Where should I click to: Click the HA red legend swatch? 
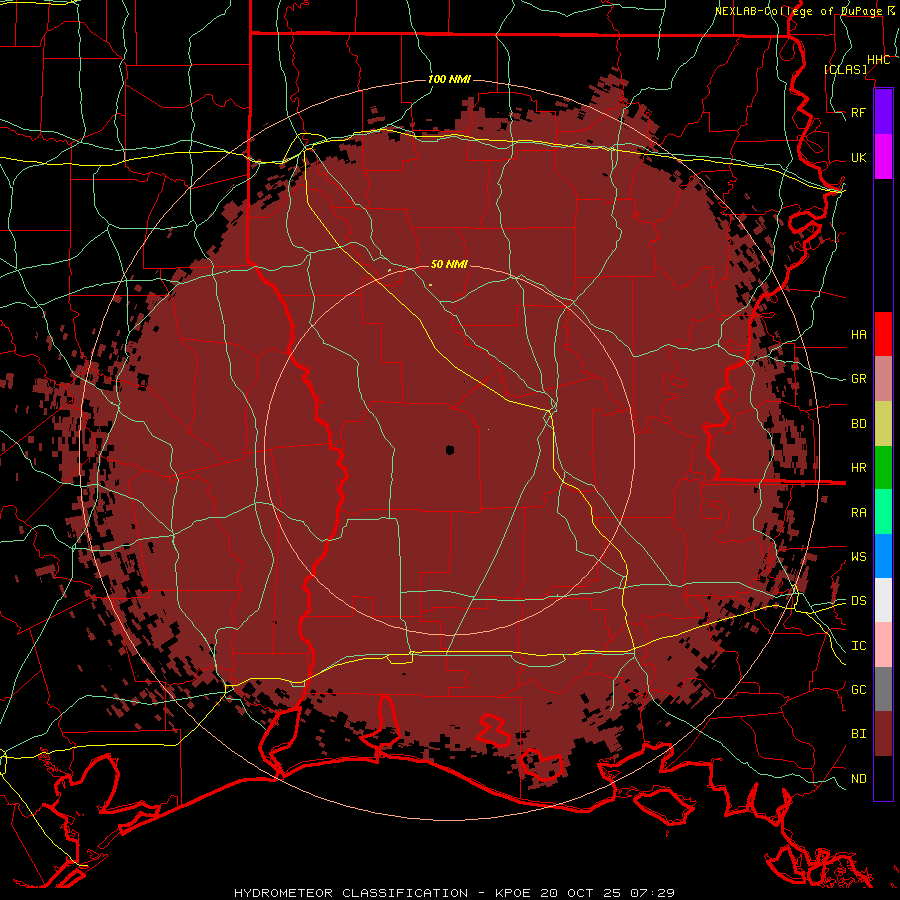[x=883, y=334]
